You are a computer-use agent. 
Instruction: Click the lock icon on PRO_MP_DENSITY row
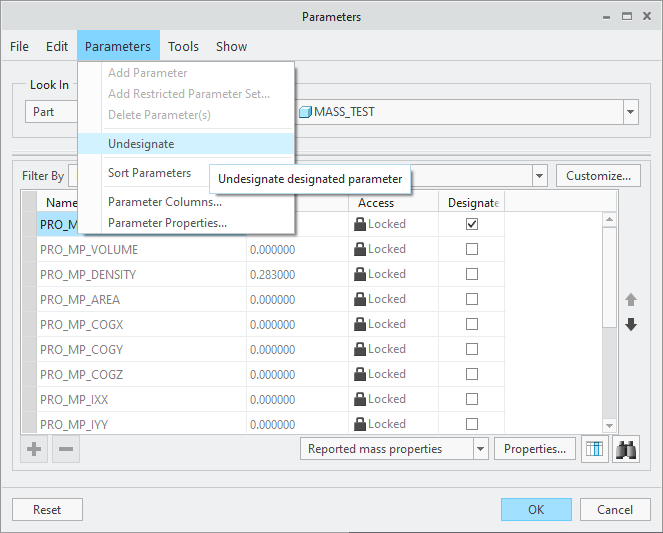(360, 274)
